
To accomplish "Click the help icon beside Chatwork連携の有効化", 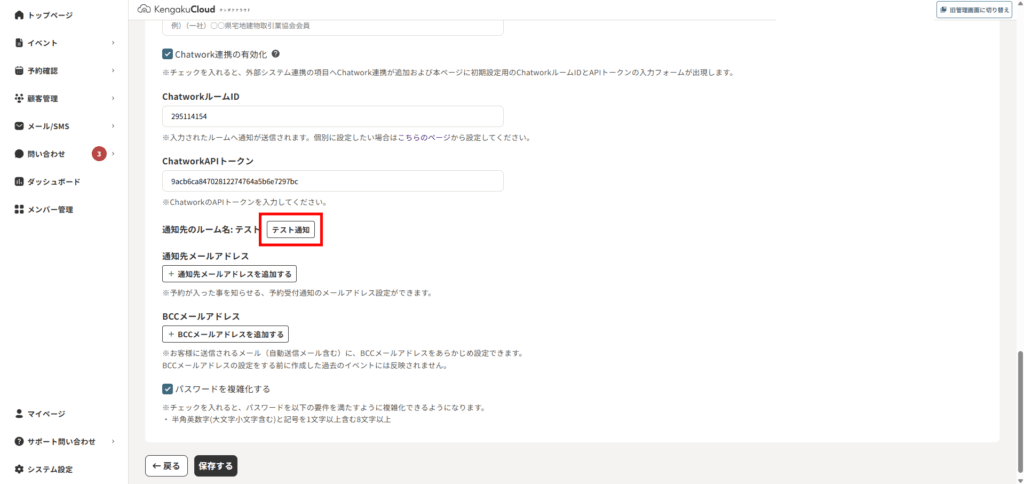I will click(x=276, y=54).
